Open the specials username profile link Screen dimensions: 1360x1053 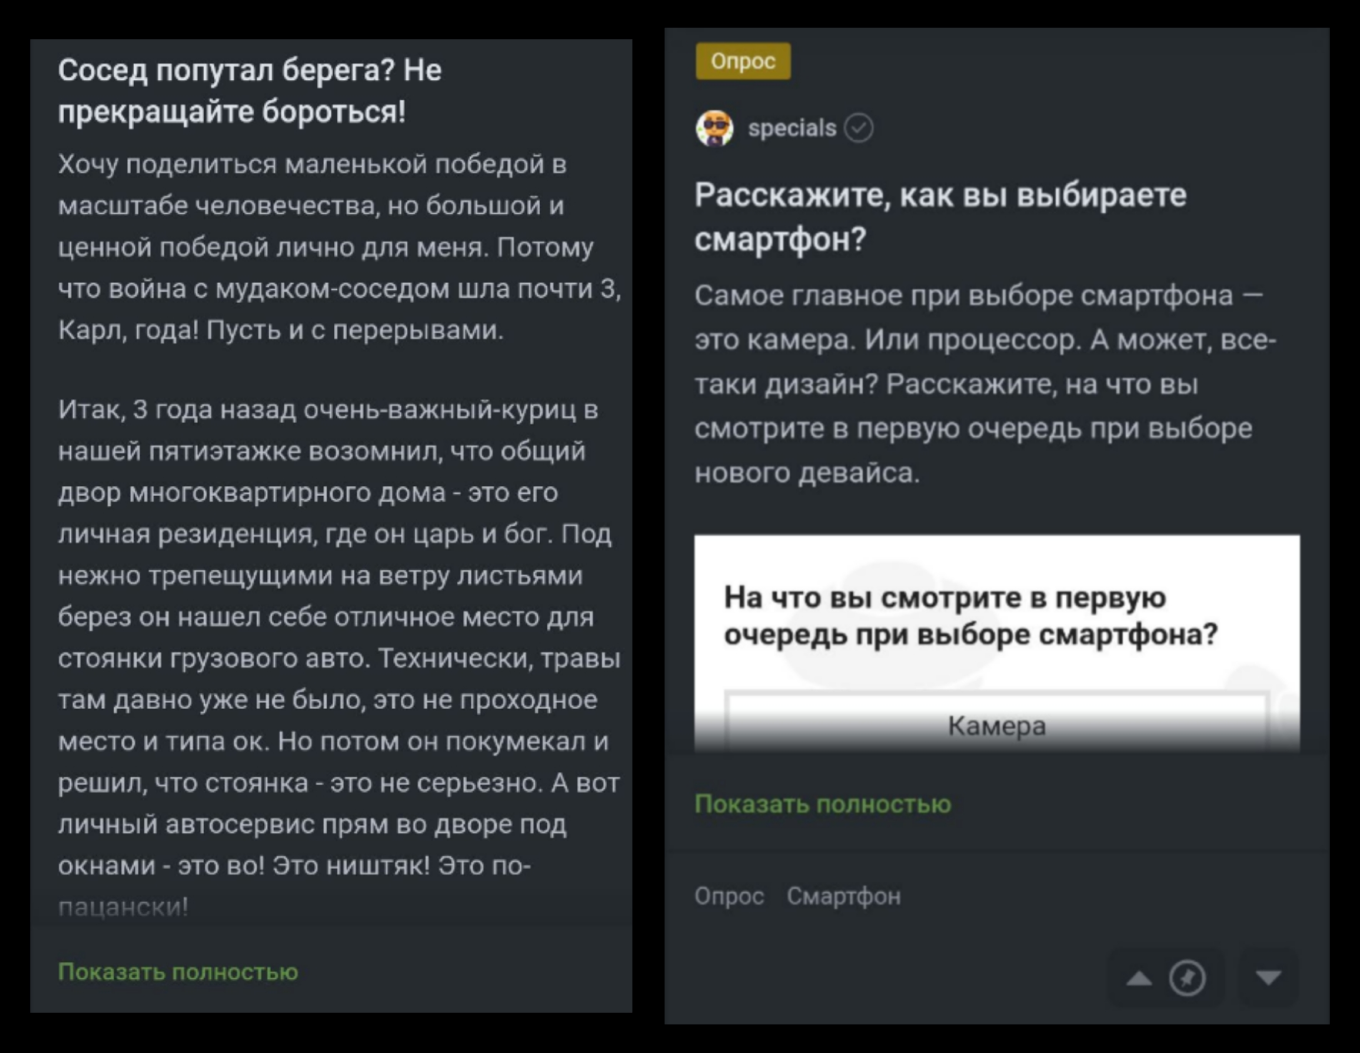click(x=791, y=127)
